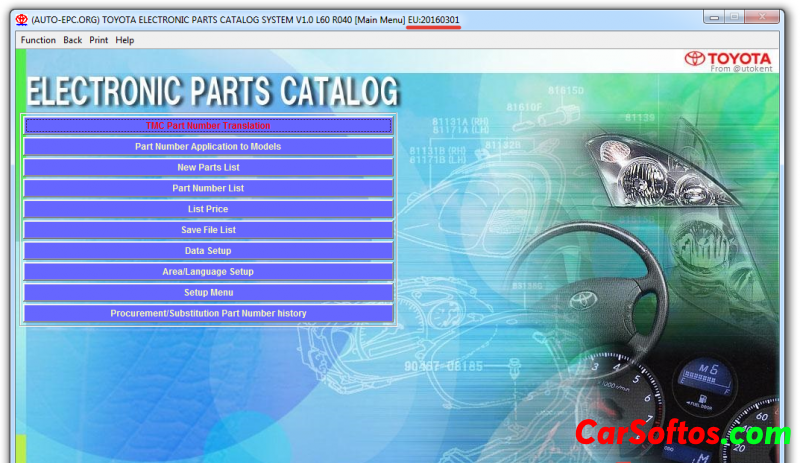Click the Toyota logo at top right
800x463 pixels.
click(x=727, y=58)
